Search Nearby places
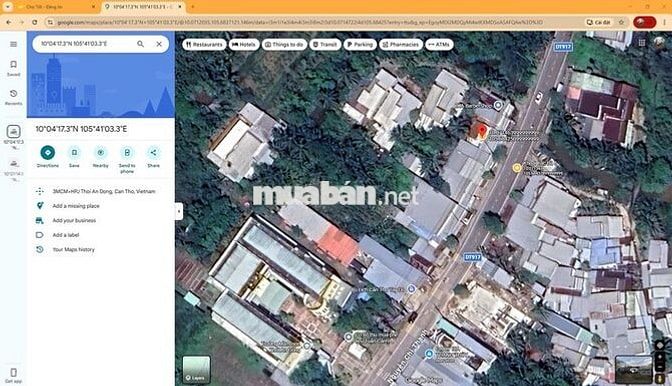The image size is (672, 386). pyautogui.click(x=101, y=157)
